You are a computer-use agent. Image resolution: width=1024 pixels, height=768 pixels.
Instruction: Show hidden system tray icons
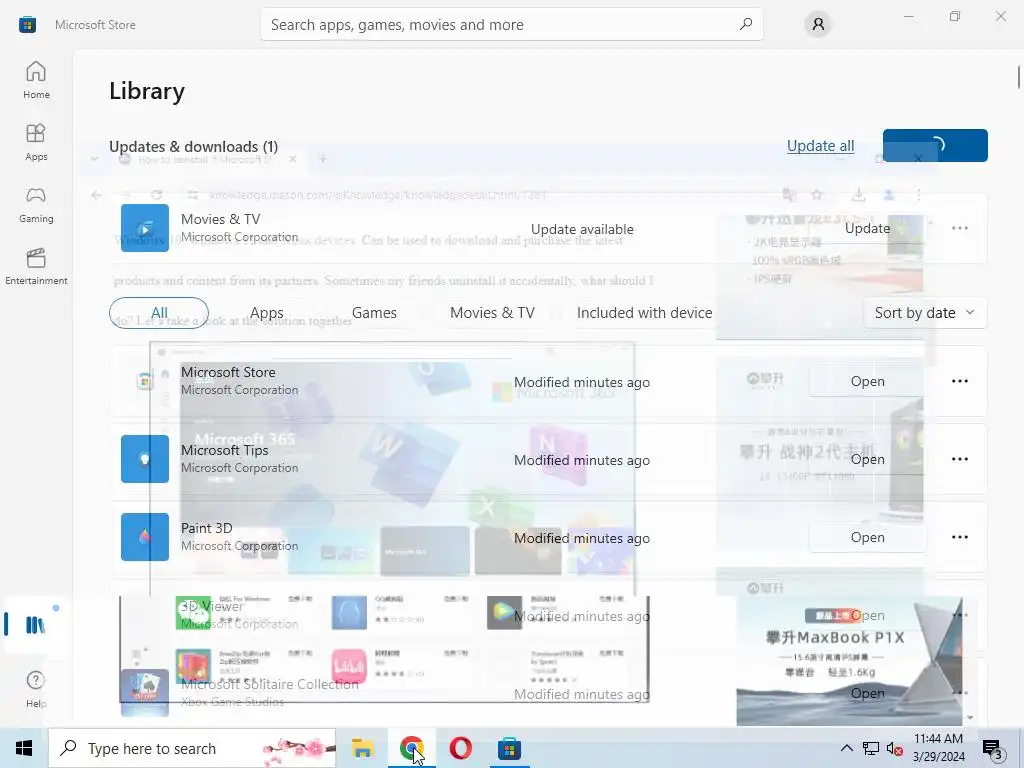[846, 748]
